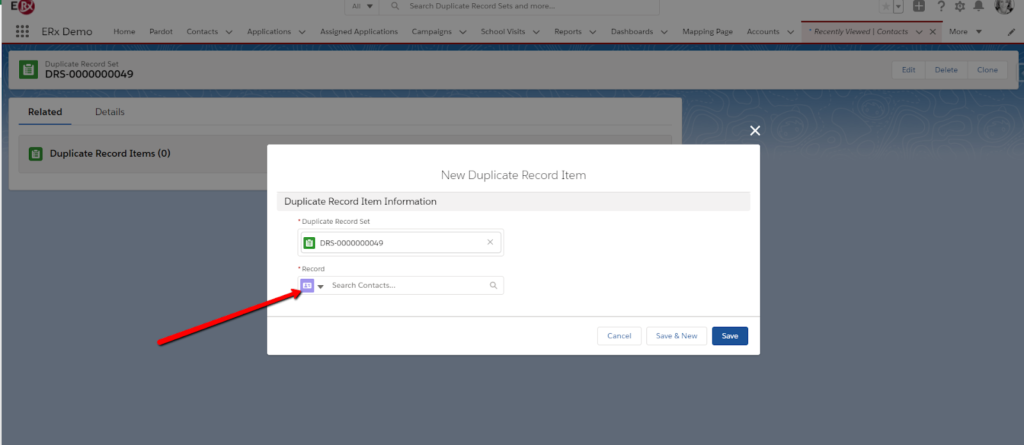Close the Recently Viewed Contacts tab
This screenshot has width=1024, height=445.
(933, 32)
